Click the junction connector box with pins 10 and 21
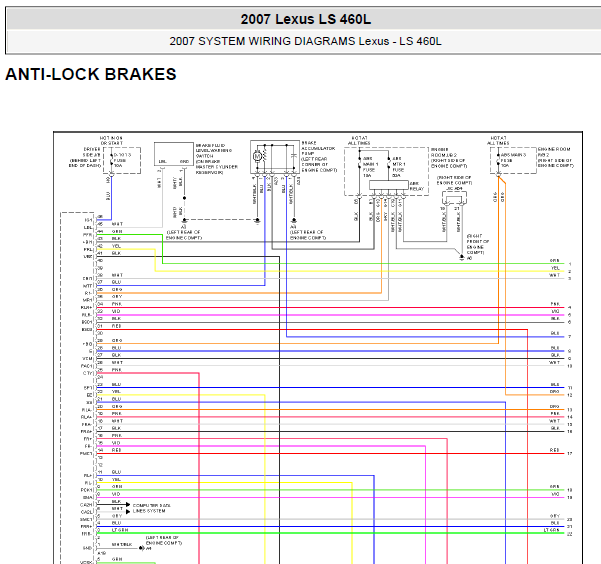Screen dimensions: 601x564 [x=454, y=199]
